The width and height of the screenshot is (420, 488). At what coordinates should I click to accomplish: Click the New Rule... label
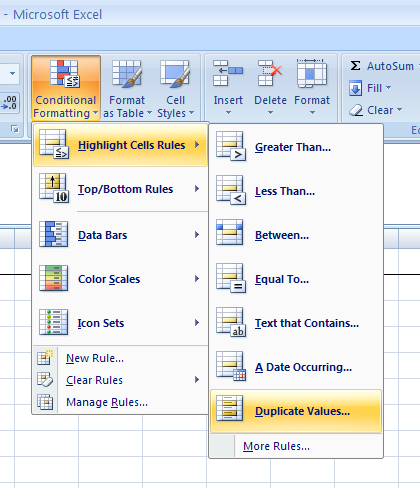click(95, 358)
